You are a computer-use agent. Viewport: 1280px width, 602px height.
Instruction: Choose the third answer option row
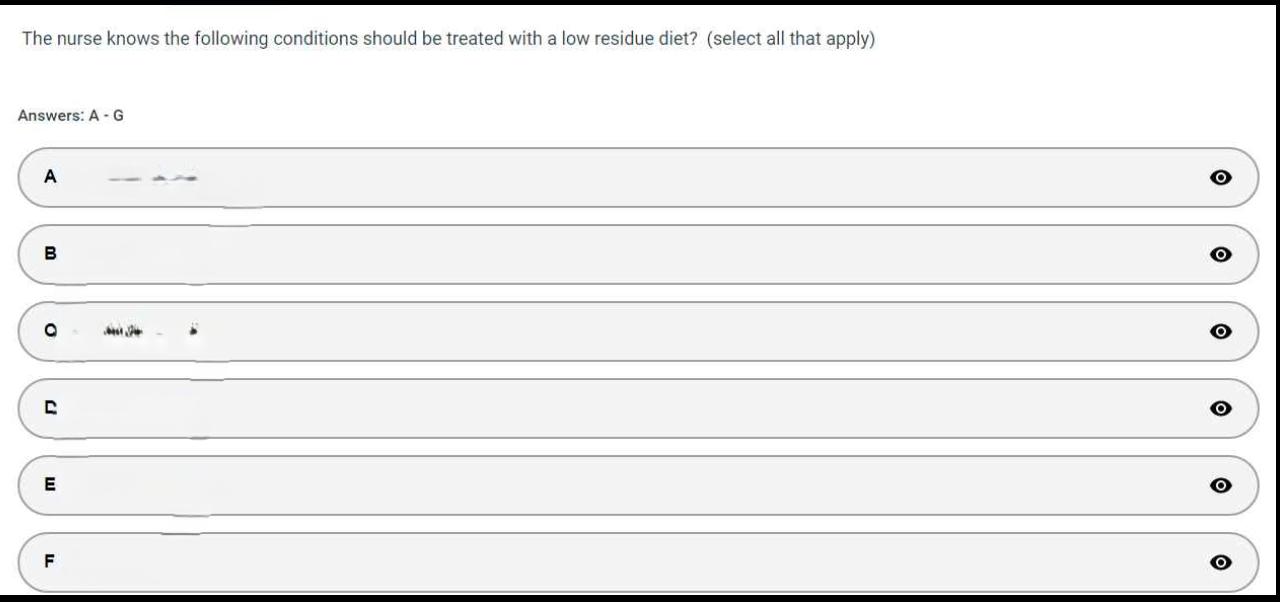638,332
